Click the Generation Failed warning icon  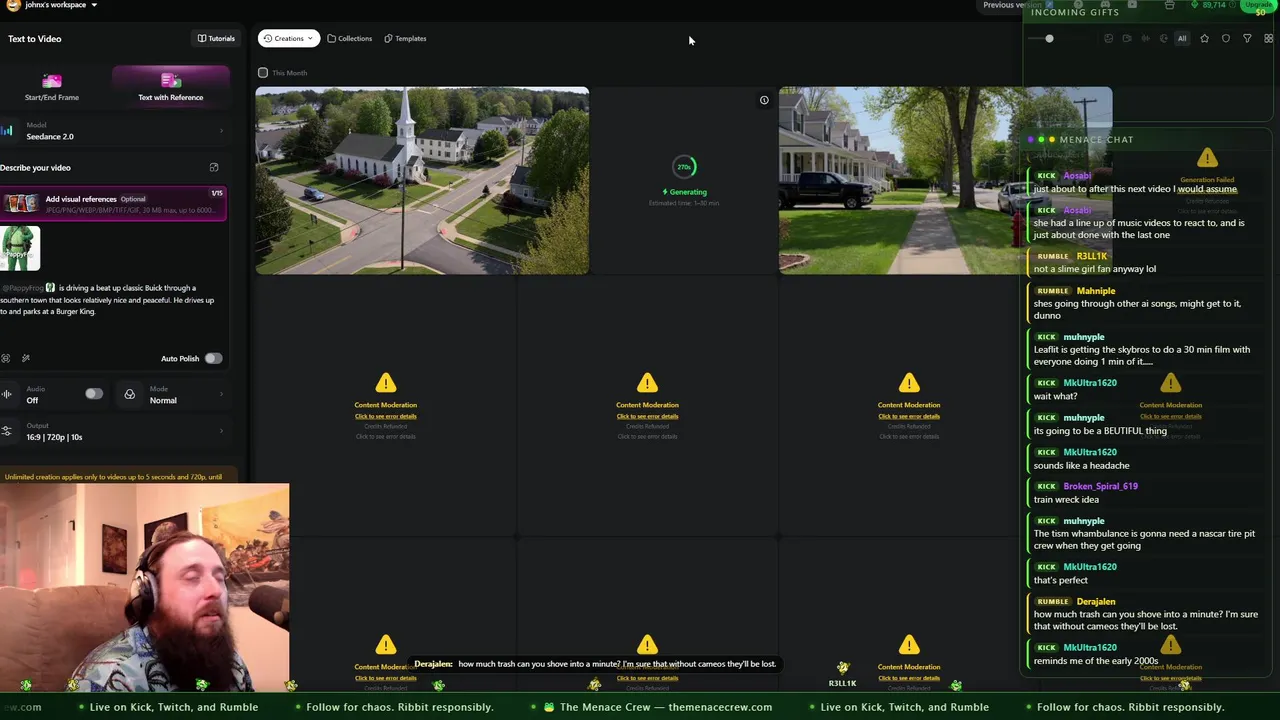coord(1207,158)
